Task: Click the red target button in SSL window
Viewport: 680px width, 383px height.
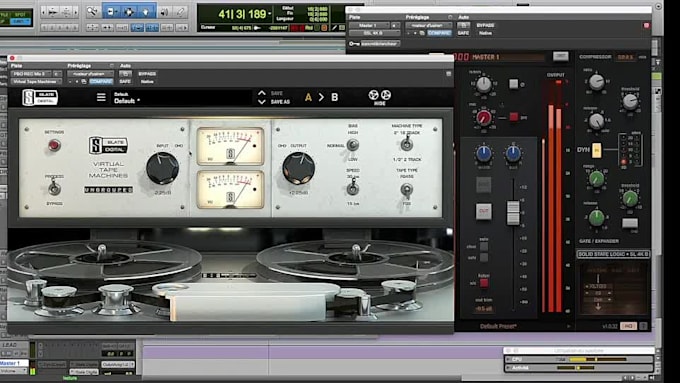Action: coord(646,26)
